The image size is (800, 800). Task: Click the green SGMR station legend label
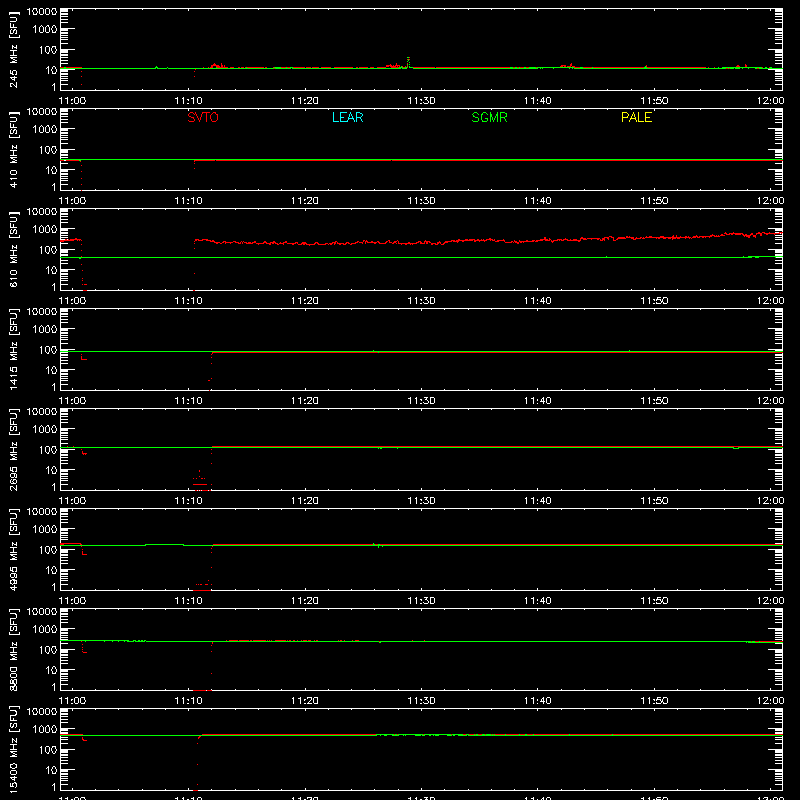coord(489,117)
